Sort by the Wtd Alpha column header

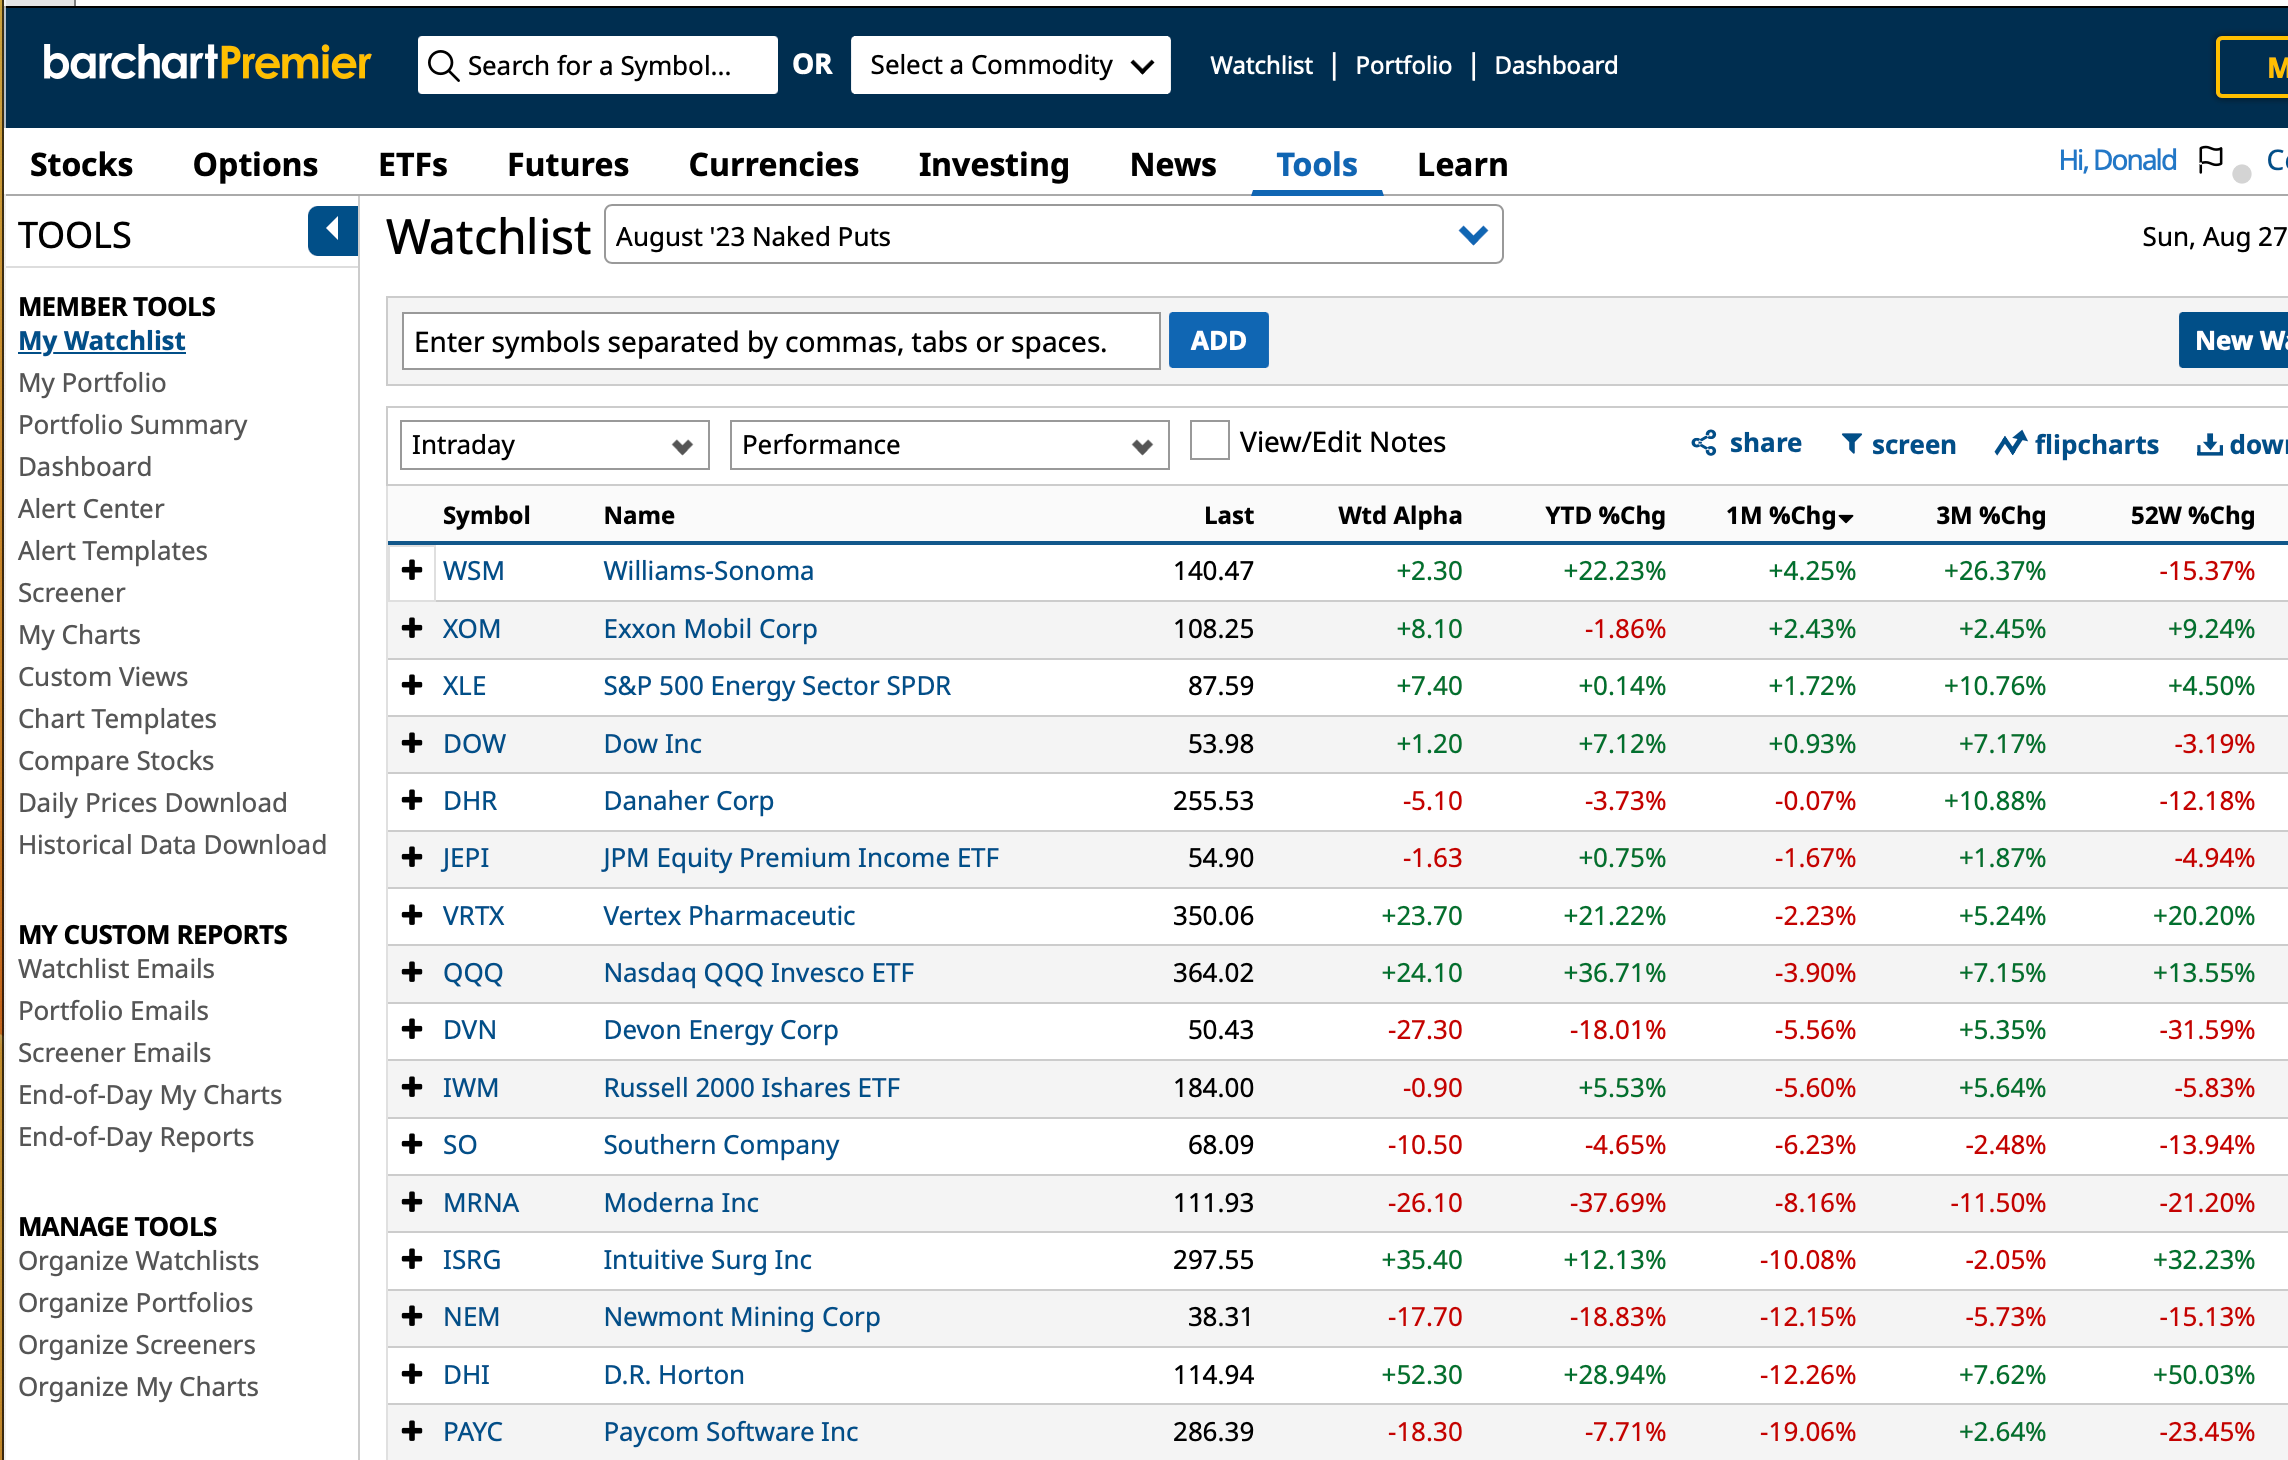tap(1400, 515)
